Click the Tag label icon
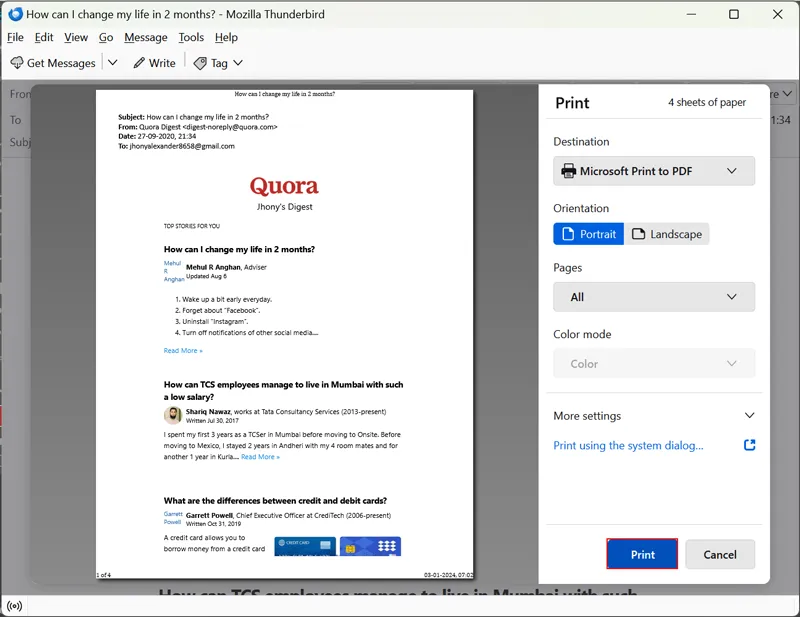Image resolution: width=800 pixels, height=617 pixels. 200,63
